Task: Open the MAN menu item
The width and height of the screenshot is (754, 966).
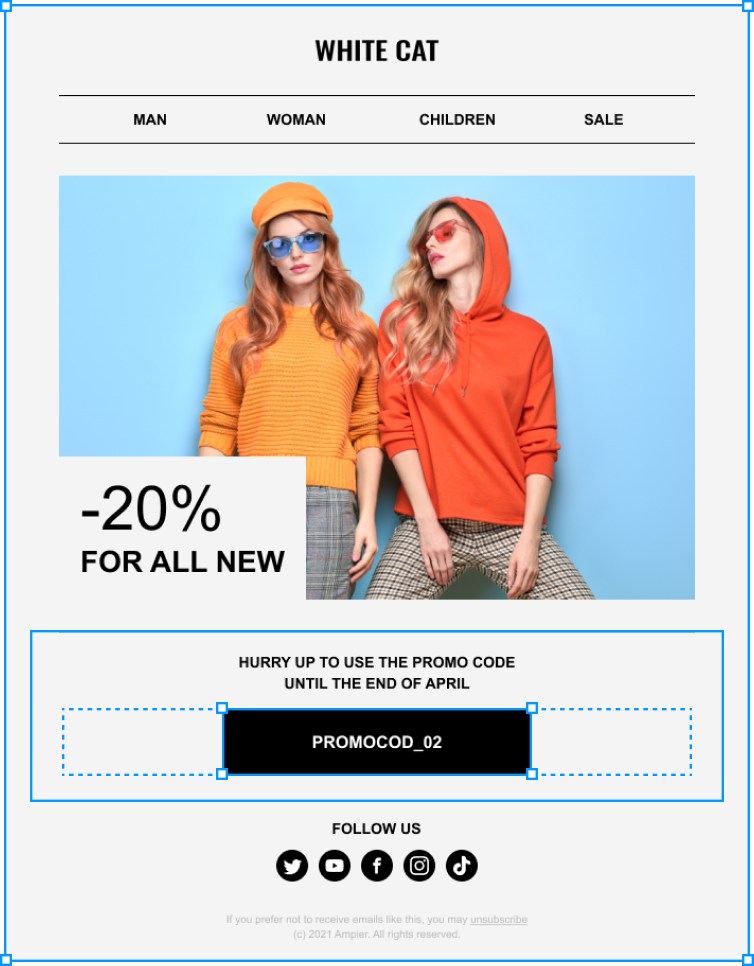Action: click(x=150, y=120)
